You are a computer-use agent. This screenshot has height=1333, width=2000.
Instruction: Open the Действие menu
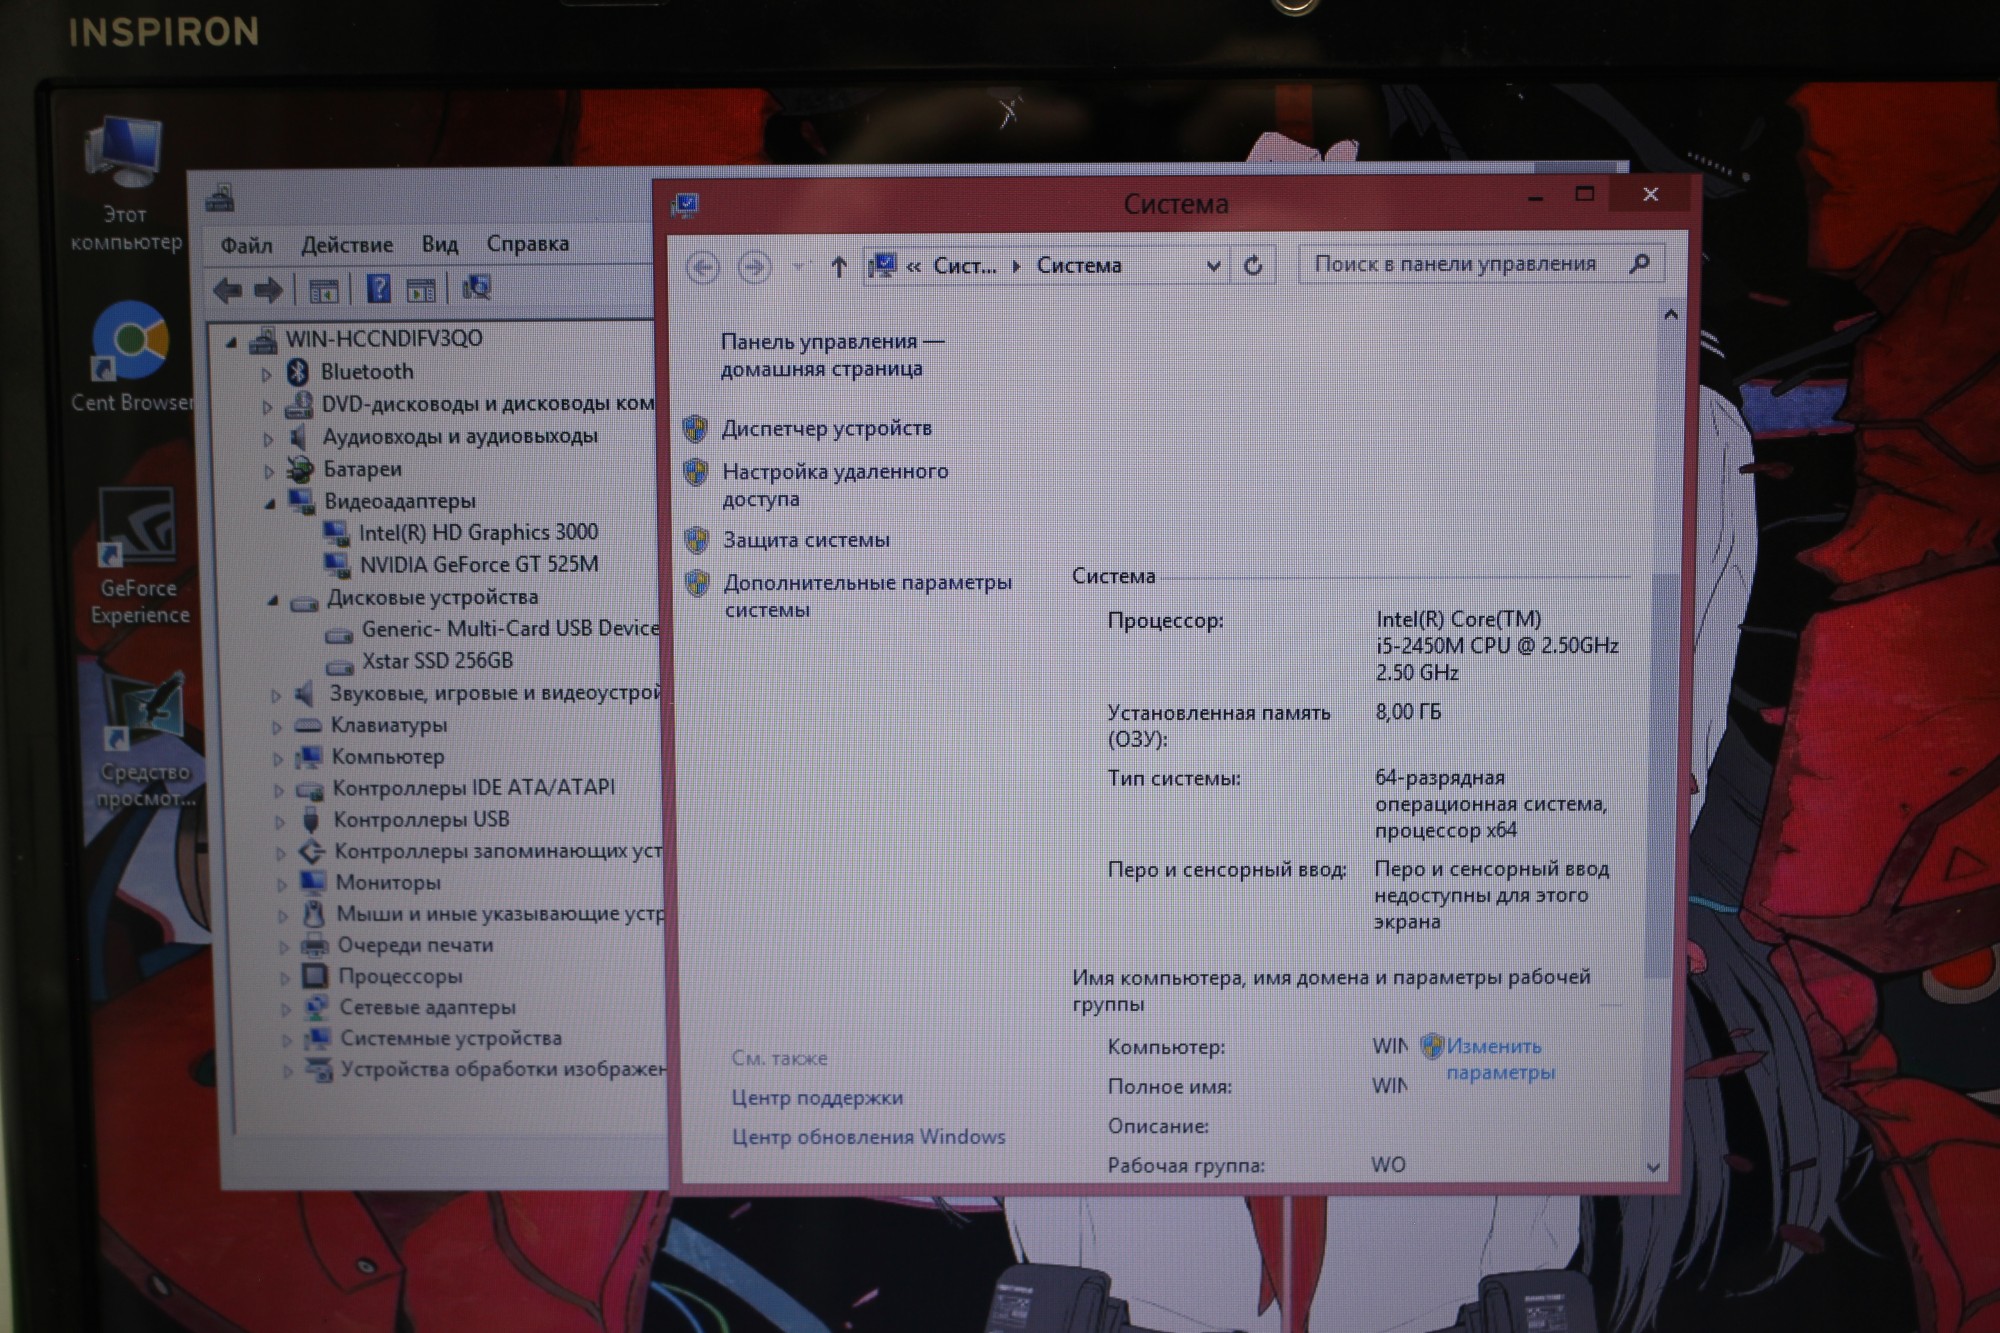[x=346, y=245]
